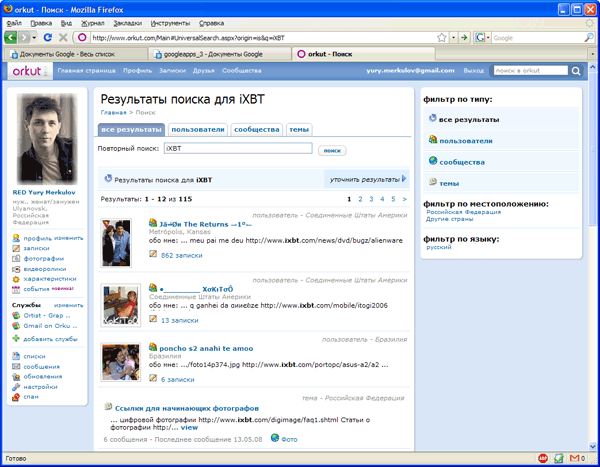The width and height of the screenshot is (600, 467).
Task: Open 13 записки link
Action: pos(179,320)
